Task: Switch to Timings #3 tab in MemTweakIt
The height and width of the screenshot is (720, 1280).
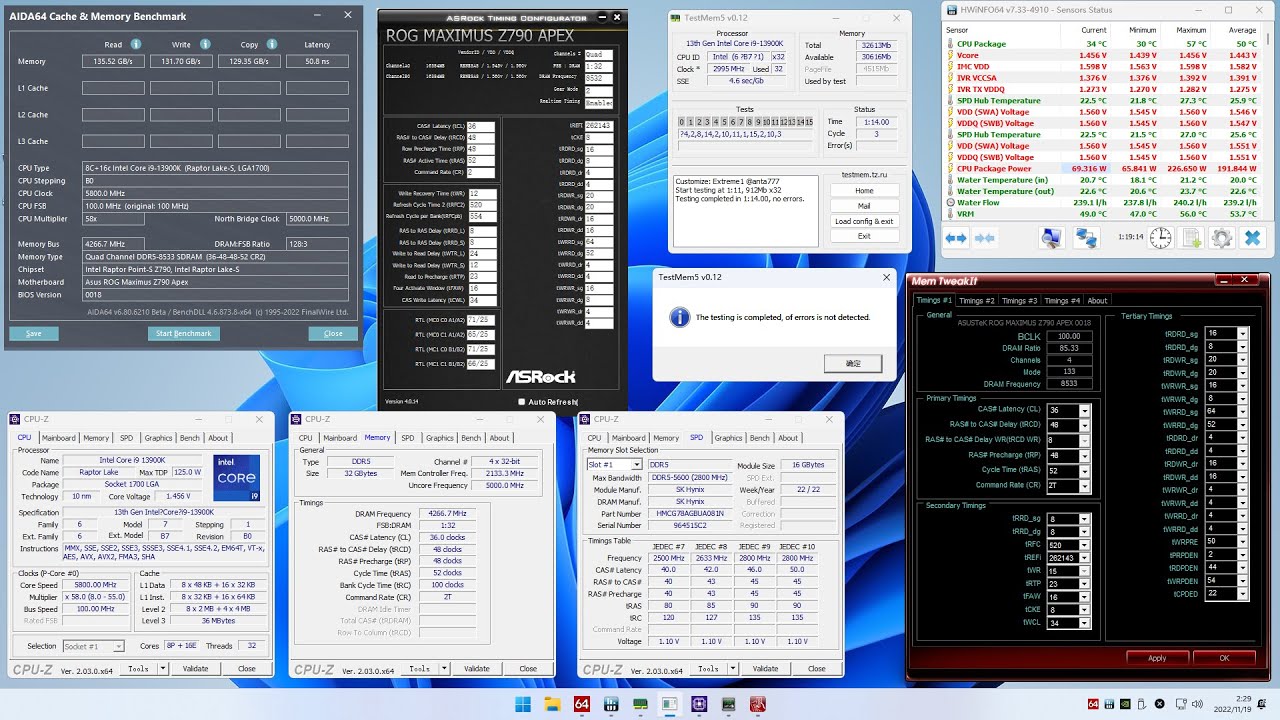Action: click(1020, 300)
